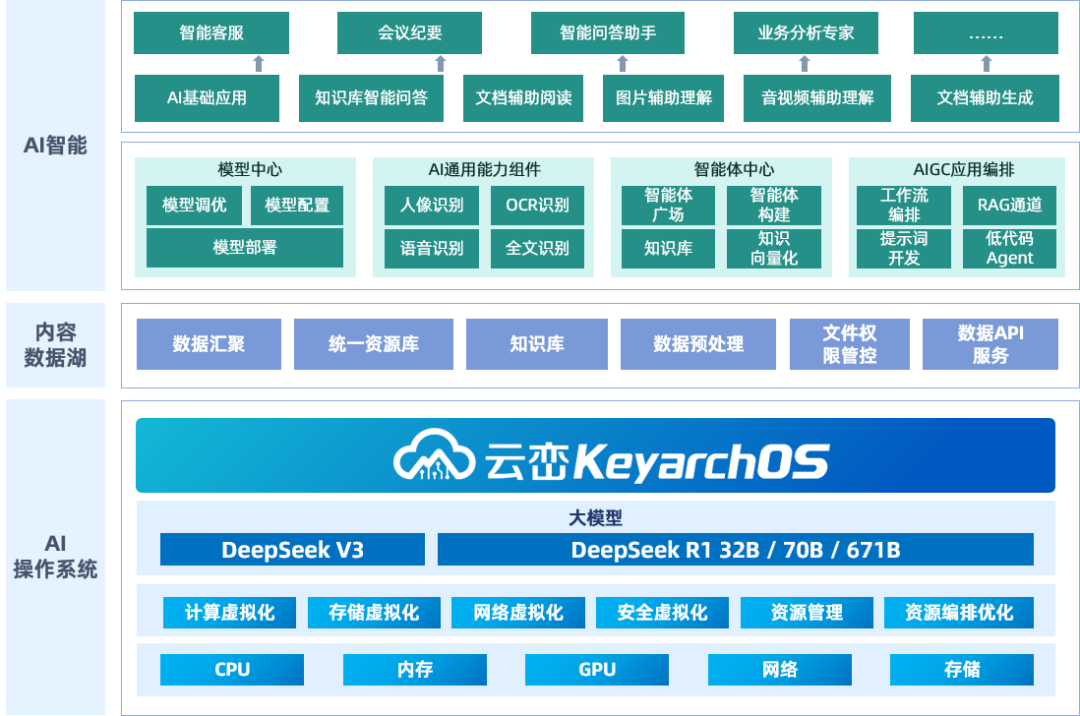Viewport: 1080px width, 716px height.
Task: Click the arrow above 音视频辅助理解 box
Action: click(804, 64)
